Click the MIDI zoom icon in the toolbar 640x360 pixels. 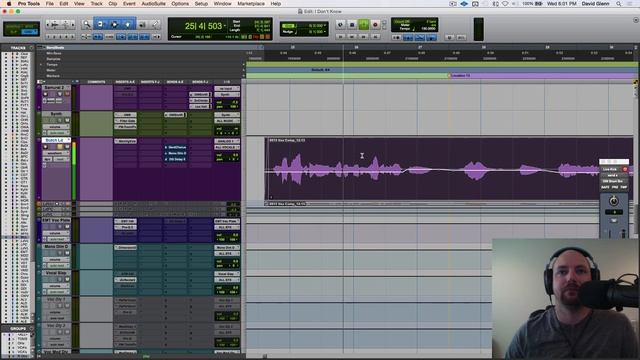pyautogui.click(x=65, y=25)
